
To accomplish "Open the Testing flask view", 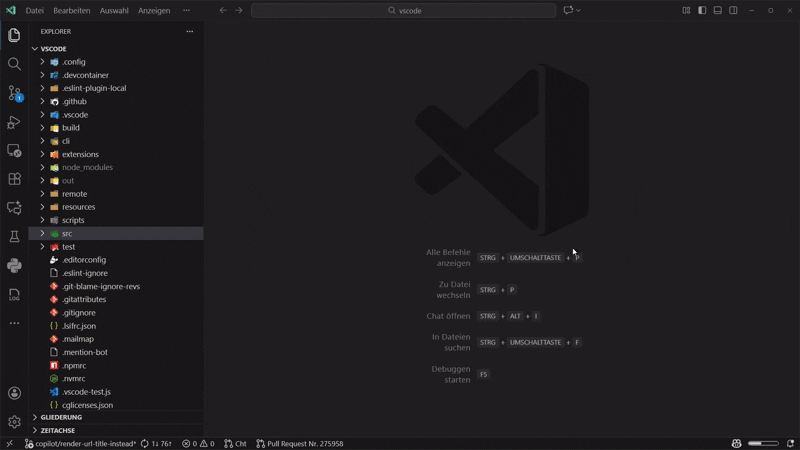I will point(14,236).
